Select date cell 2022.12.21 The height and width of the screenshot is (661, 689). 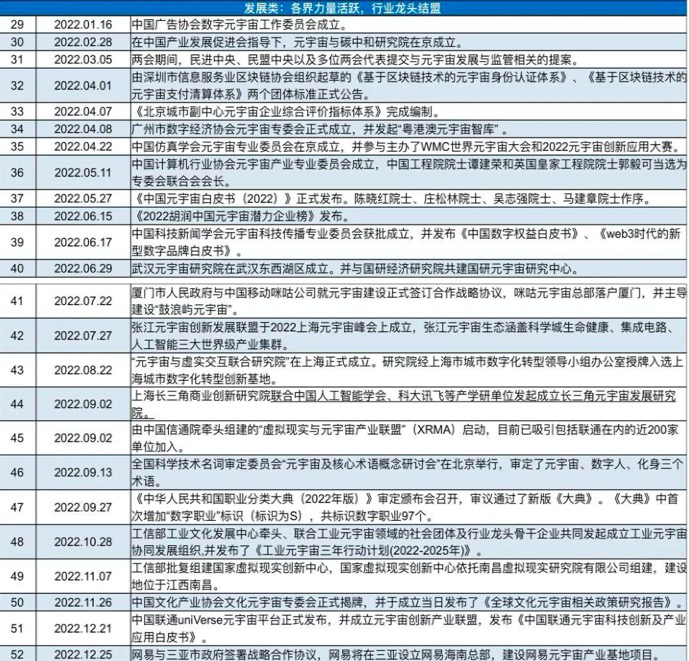[x=83, y=628]
